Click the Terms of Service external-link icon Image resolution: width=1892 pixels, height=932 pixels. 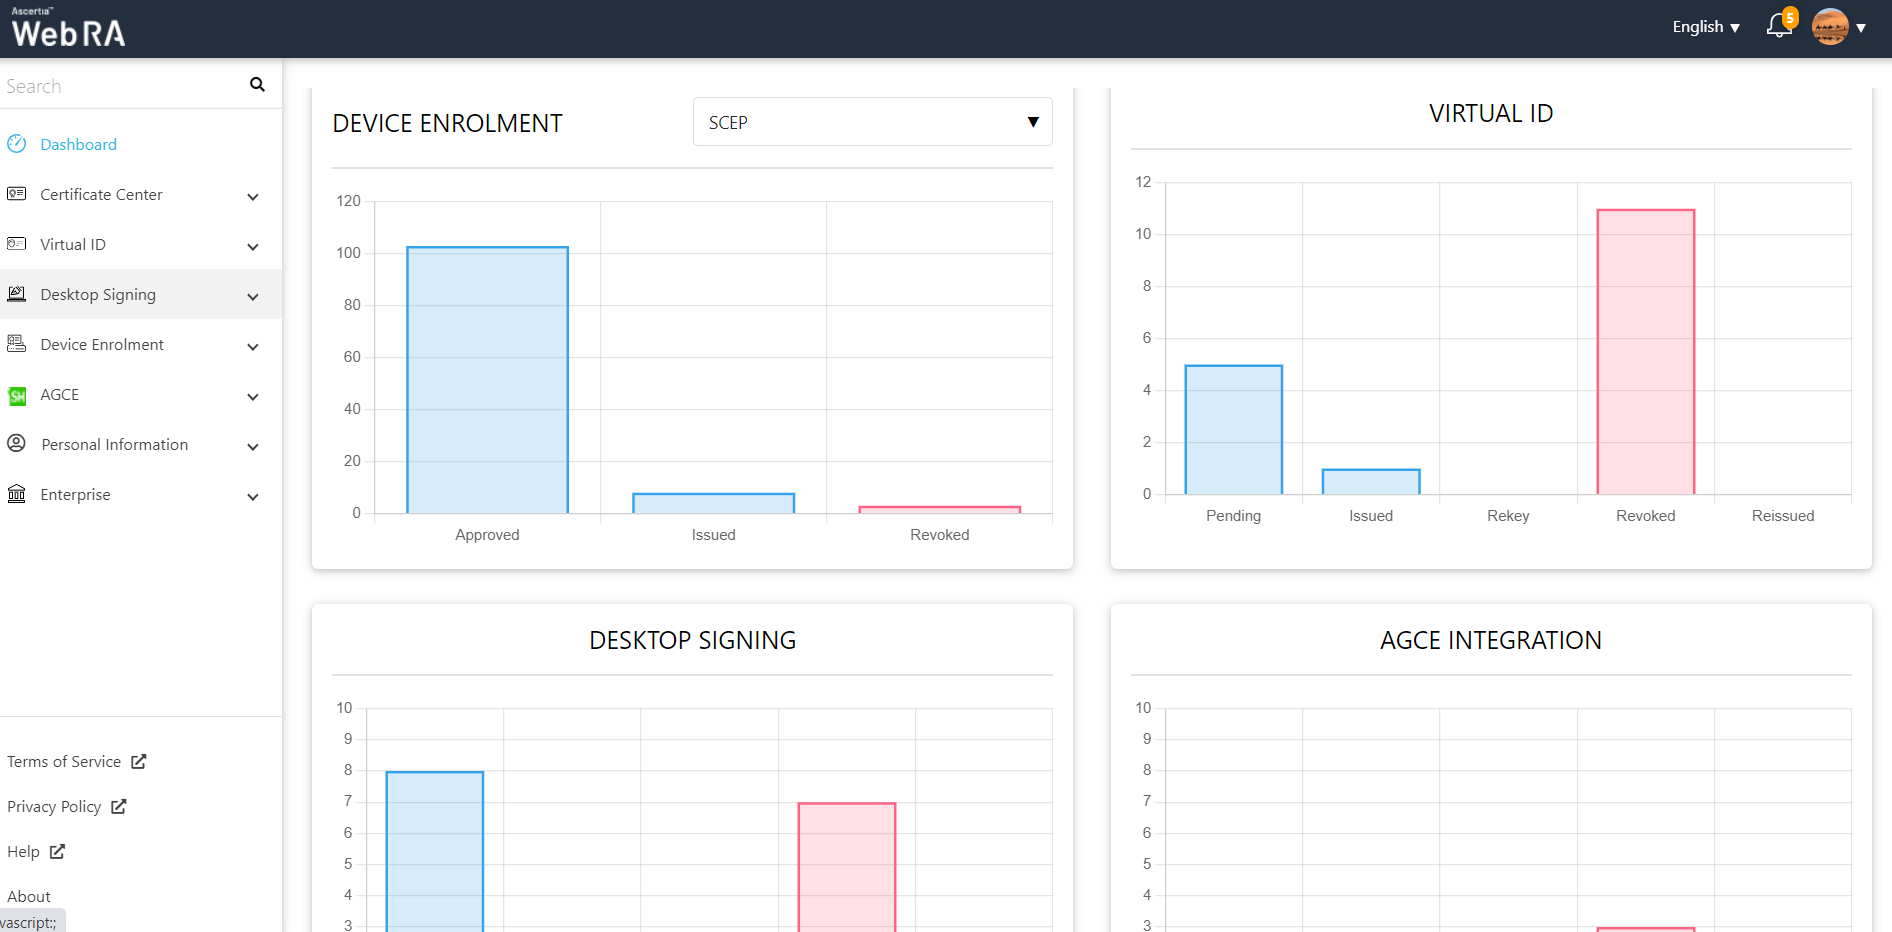click(x=139, y=761)
